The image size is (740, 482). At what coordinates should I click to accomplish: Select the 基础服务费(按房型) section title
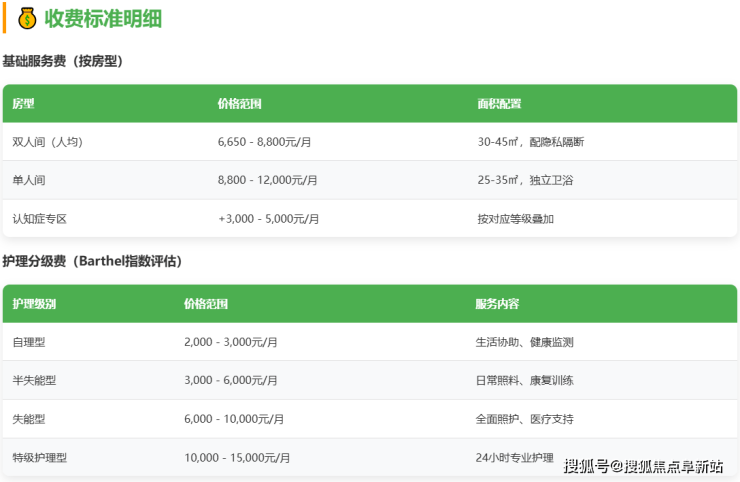(62, 61)
